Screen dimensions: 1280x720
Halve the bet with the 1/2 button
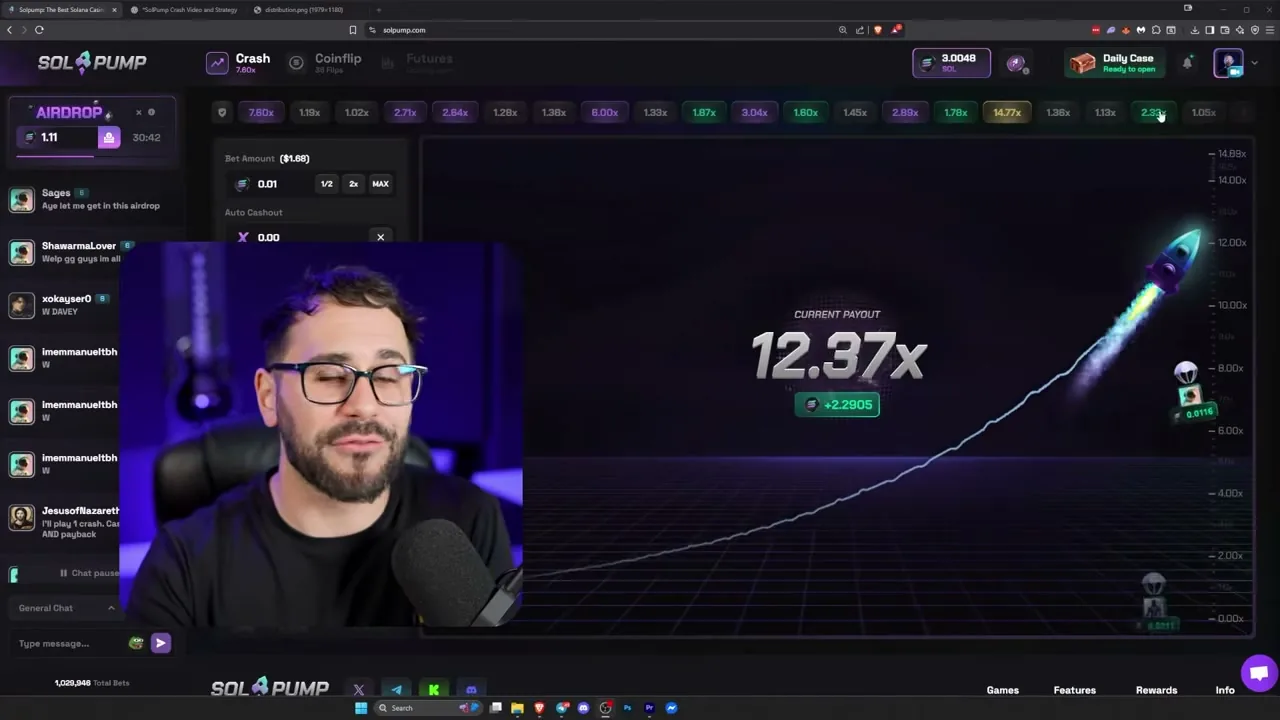tap(326, 184)
